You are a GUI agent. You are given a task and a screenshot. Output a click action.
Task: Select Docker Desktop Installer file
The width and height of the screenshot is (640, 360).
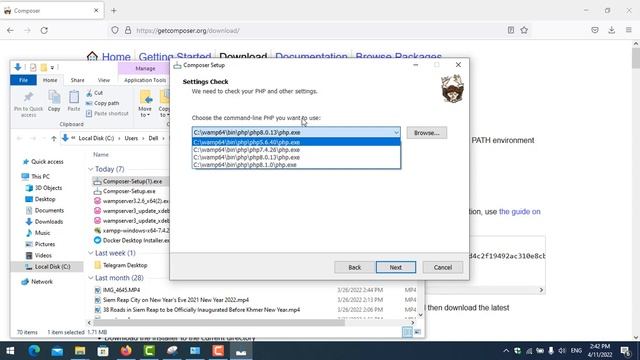point(131,240)
